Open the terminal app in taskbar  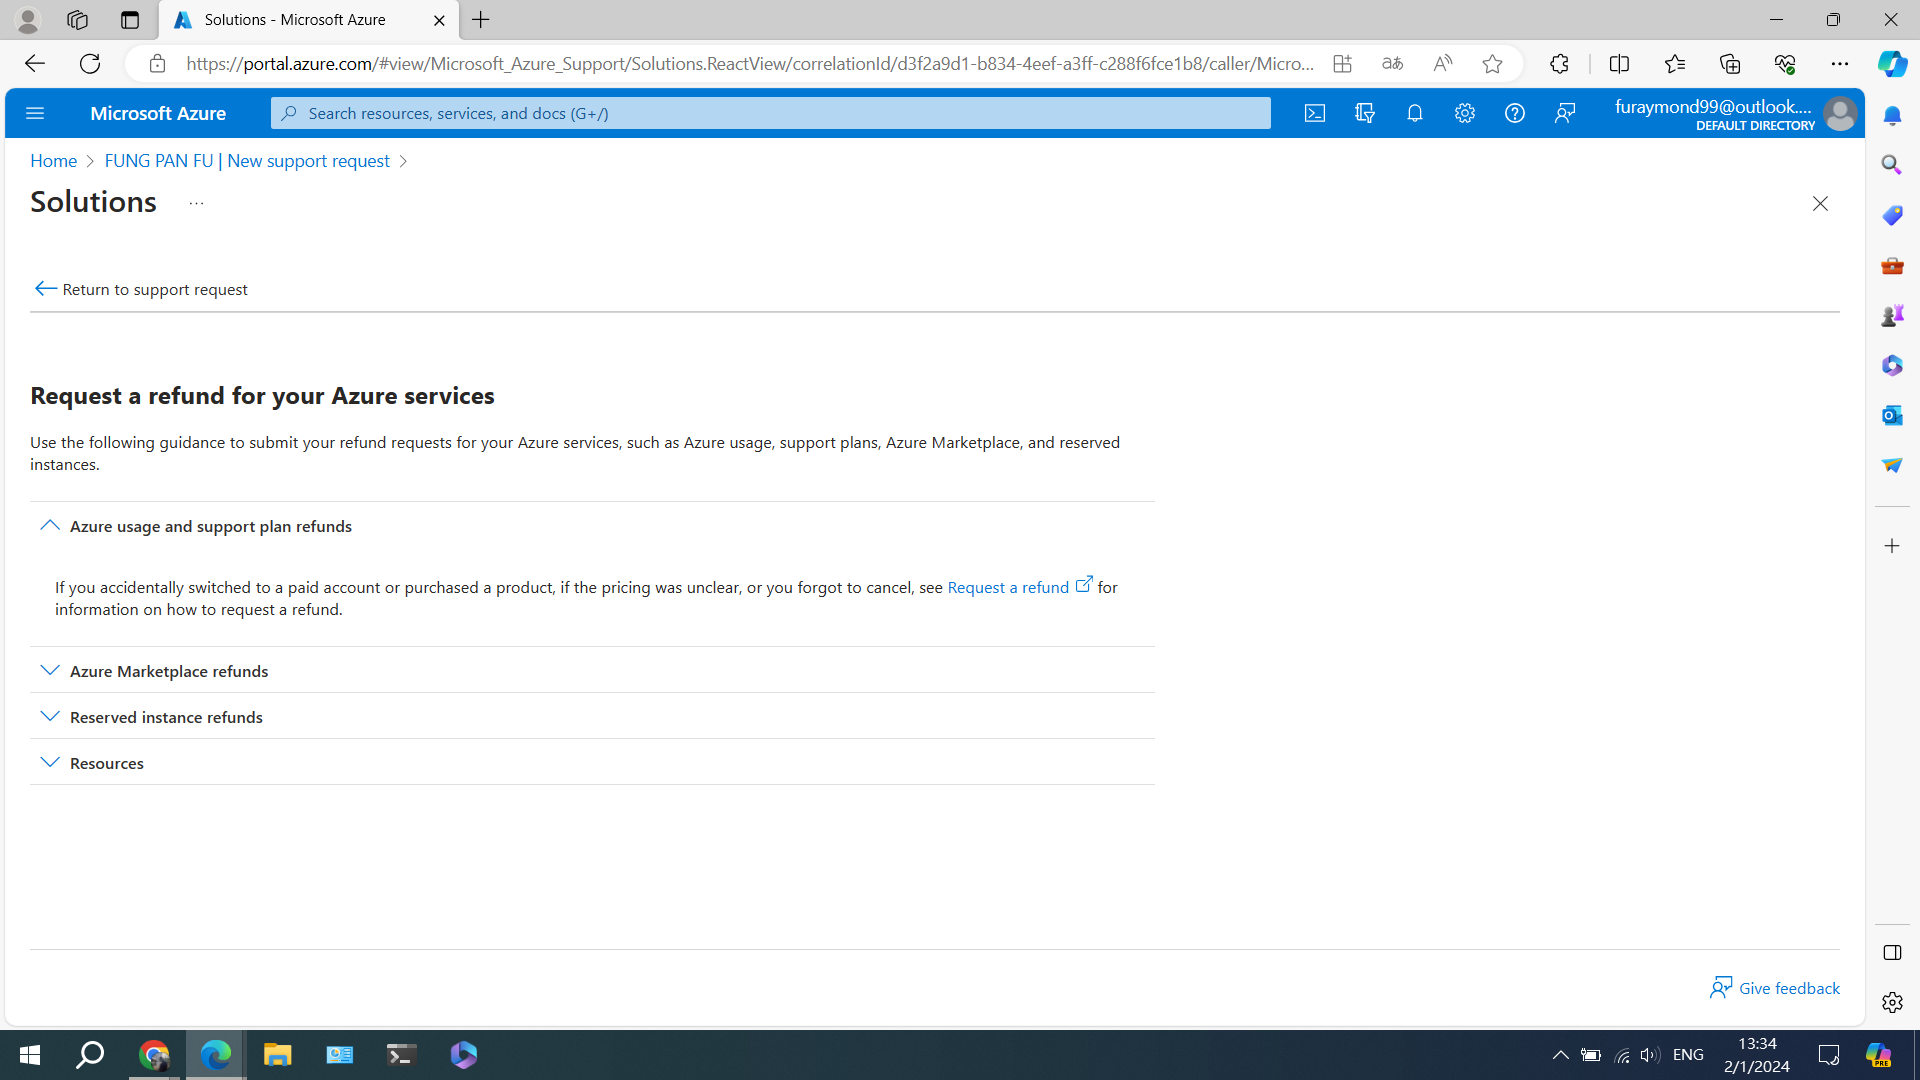[x=401, y=1055]
